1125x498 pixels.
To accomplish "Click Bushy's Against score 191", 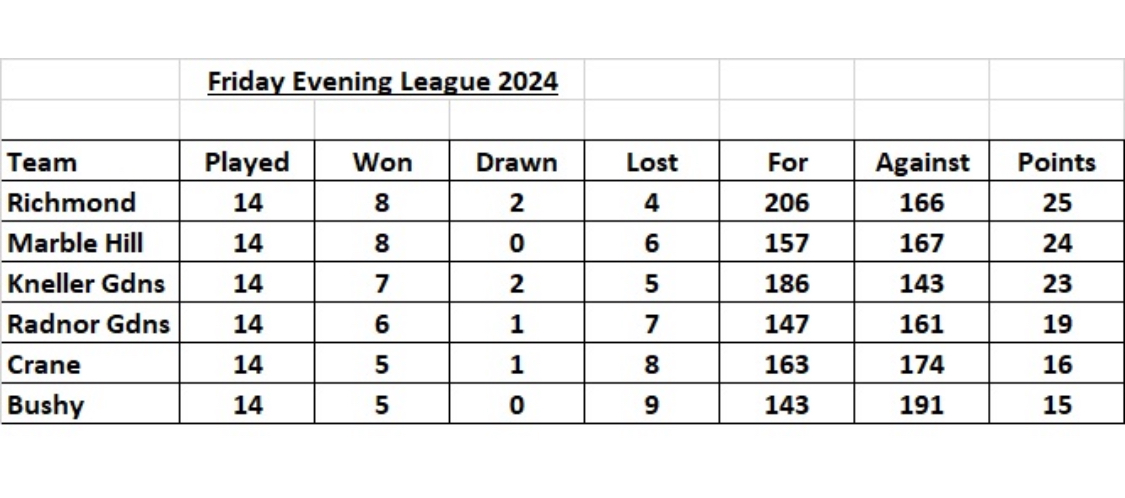I will pyautogui.click(x=922, y=405).
